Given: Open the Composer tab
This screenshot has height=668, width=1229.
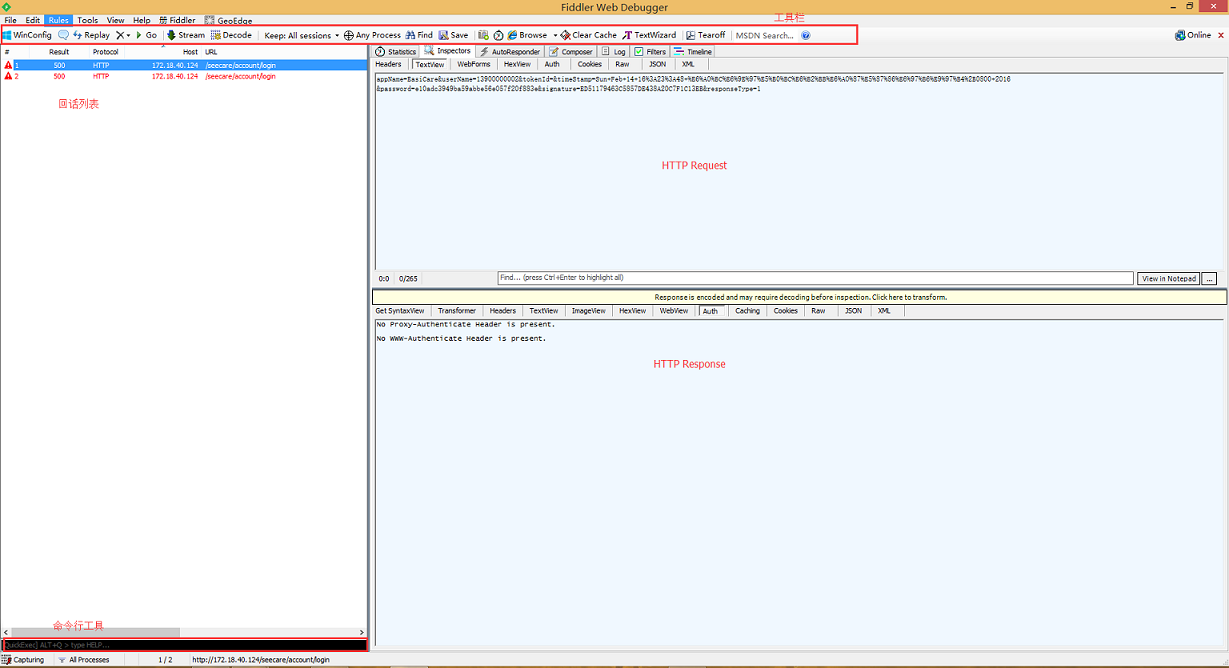Looking at the screenshot, I should [571, 51].
